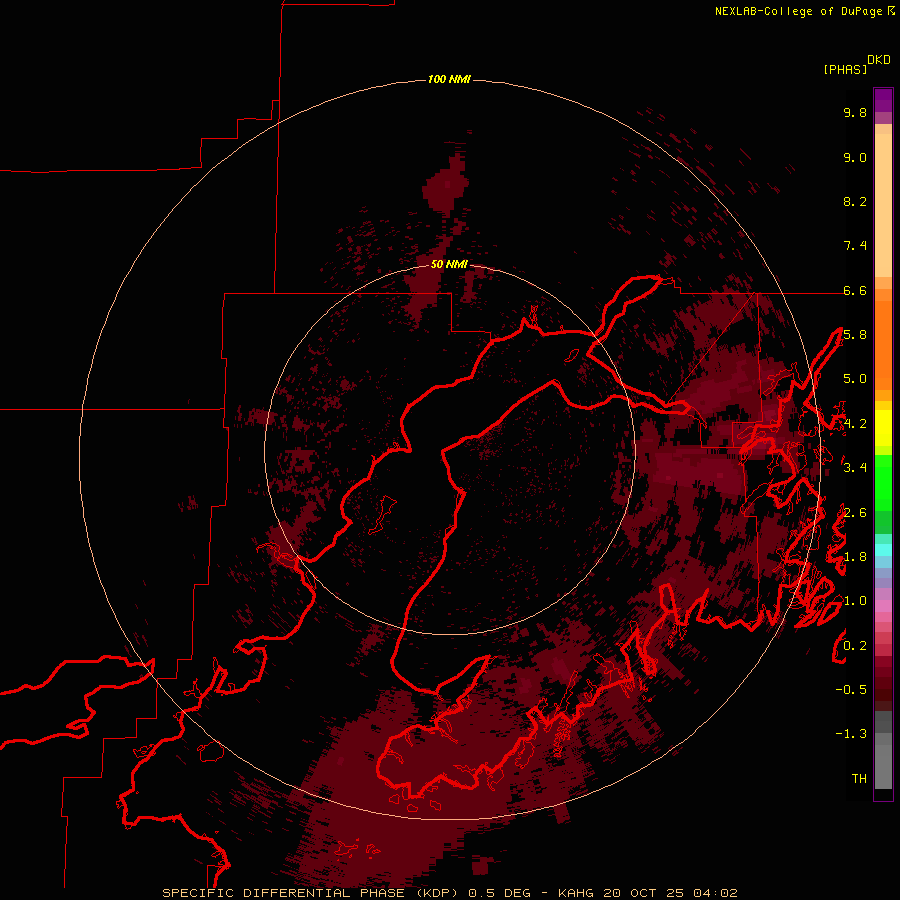Click the 6.6 value on the color scale
This screenshot has width=900, height=900.
pyautogui.click(x=855, y=290)
